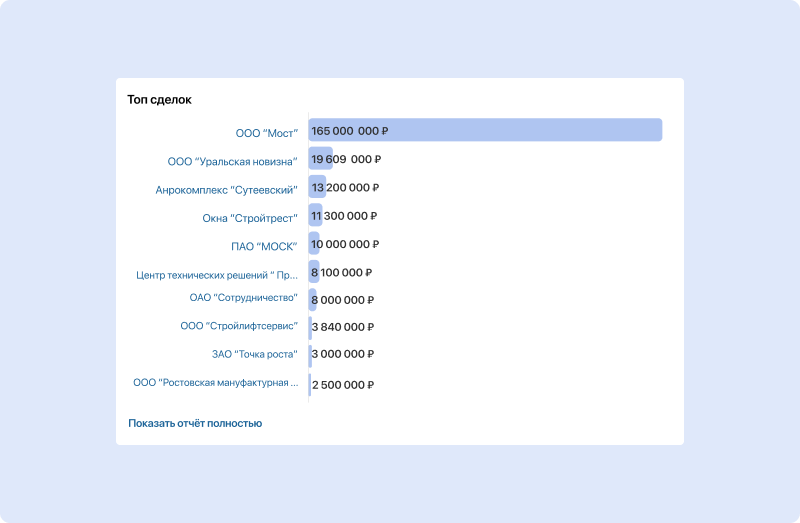Click Анрокомплекс "Сутеевский" company name
This screenshot has height=523, width=800.
(226, 189)
